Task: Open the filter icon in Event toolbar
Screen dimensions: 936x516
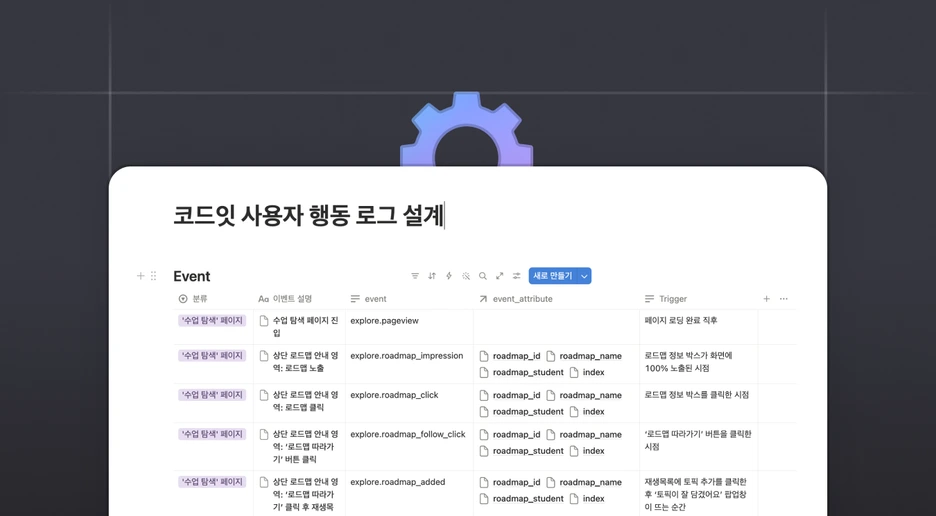Action: coord(415,276)
